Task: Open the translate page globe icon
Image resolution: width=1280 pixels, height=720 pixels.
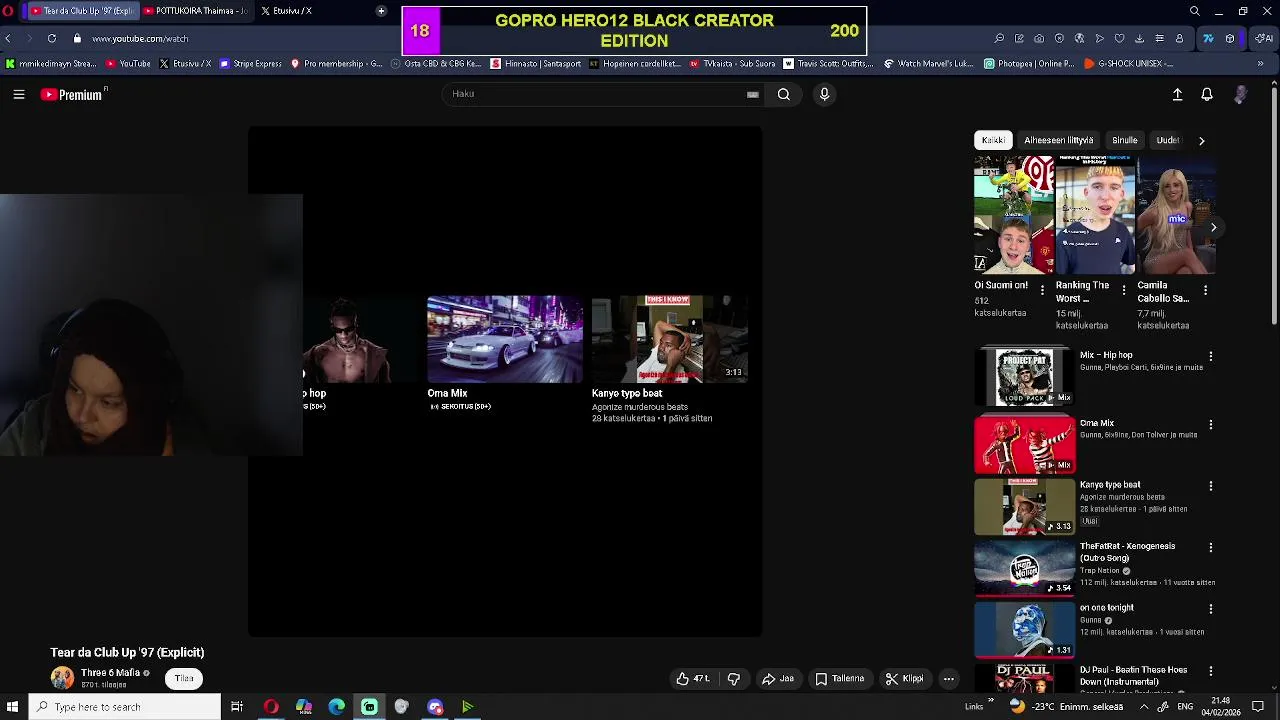Action: pos(1079,38)
